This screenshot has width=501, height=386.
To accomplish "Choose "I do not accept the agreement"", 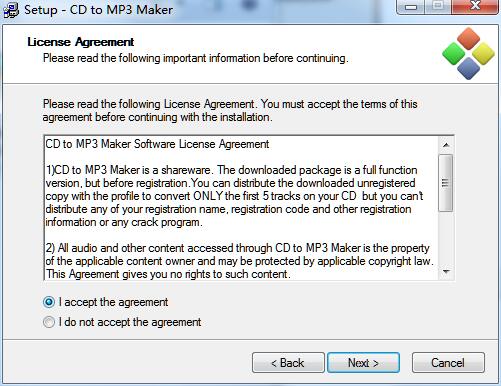I will tap(49, 322).
